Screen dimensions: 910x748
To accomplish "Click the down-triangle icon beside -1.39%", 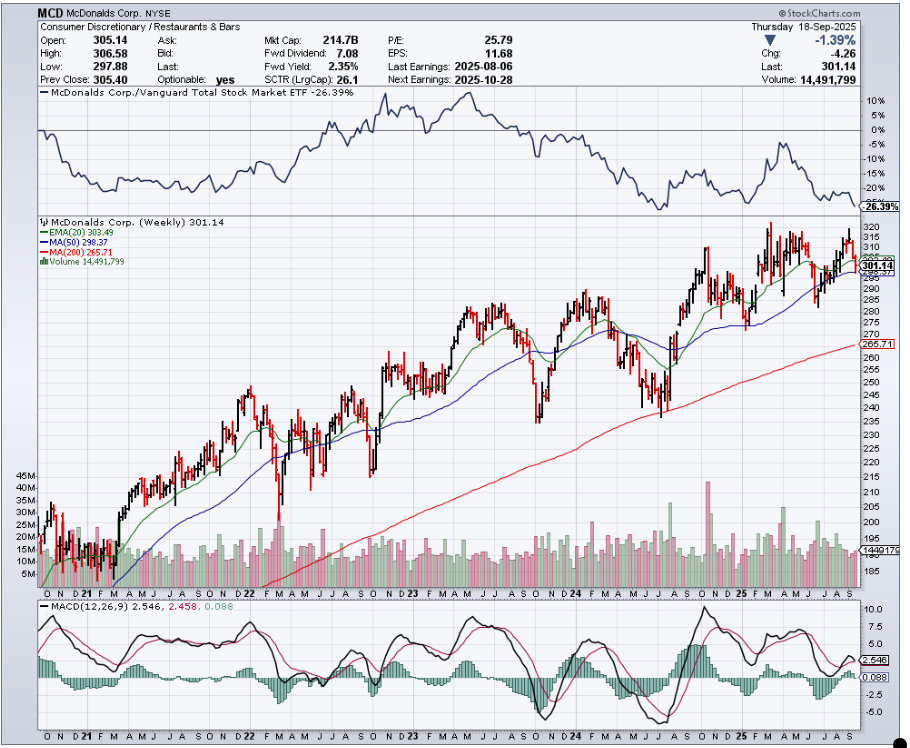I will [770, 40].
